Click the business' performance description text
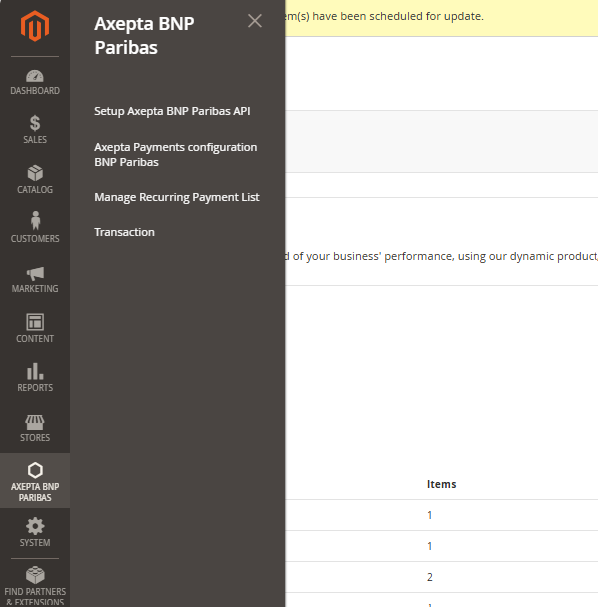This screenshot has width=598, height=607. 441,256
